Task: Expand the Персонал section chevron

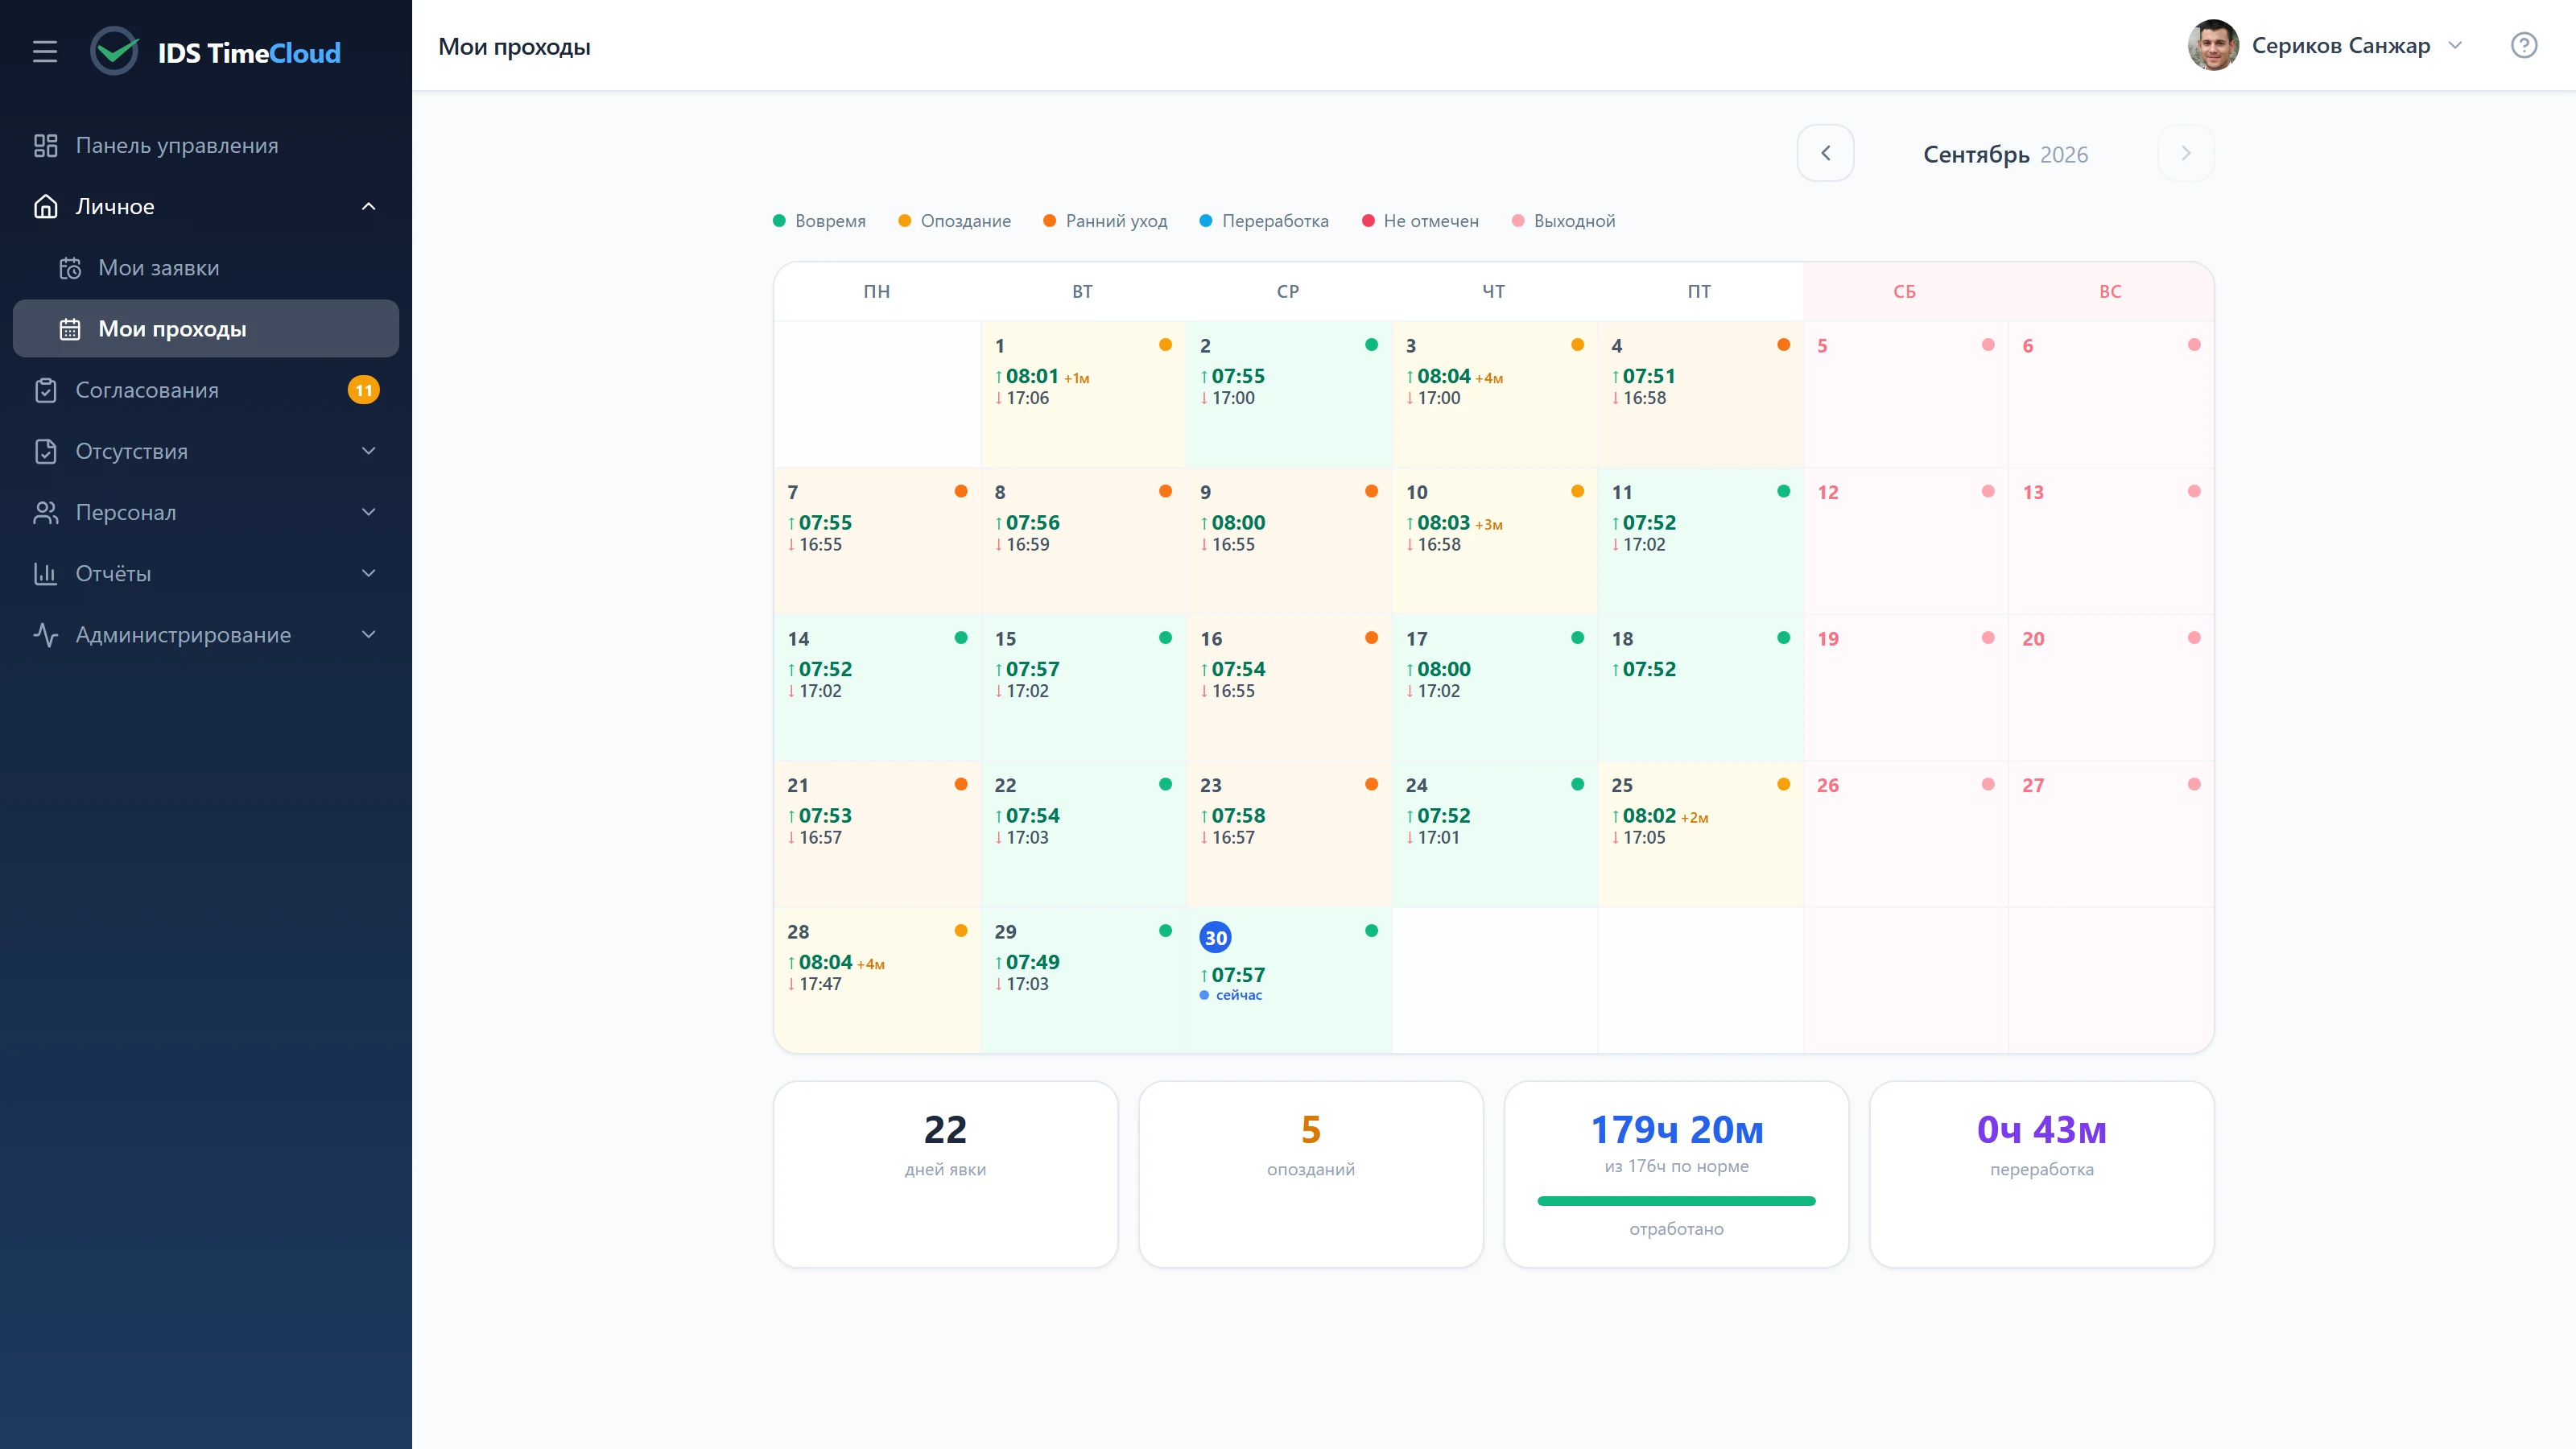Action: (368, 512)
